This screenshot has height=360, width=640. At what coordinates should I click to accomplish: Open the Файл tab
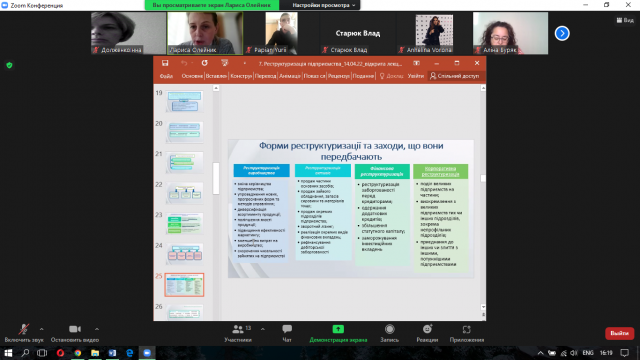[166, 76]
